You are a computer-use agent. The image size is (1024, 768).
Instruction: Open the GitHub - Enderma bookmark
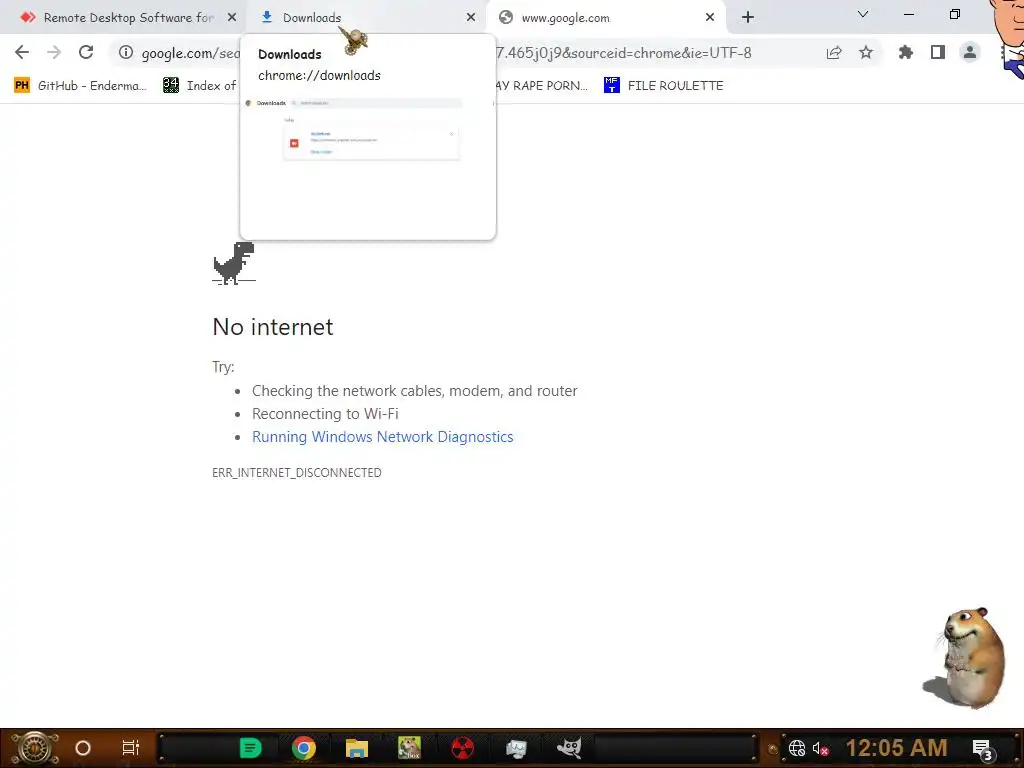click(81, 86)
